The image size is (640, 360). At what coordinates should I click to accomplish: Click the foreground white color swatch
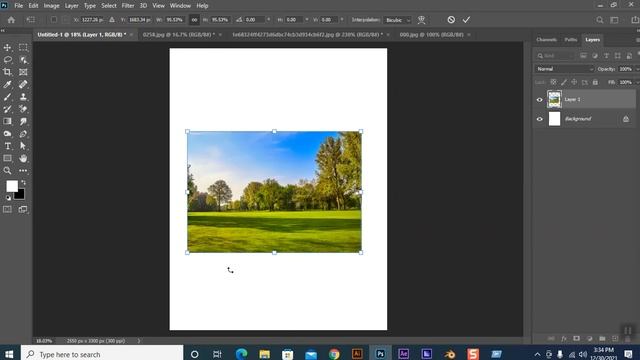point(11,185)
